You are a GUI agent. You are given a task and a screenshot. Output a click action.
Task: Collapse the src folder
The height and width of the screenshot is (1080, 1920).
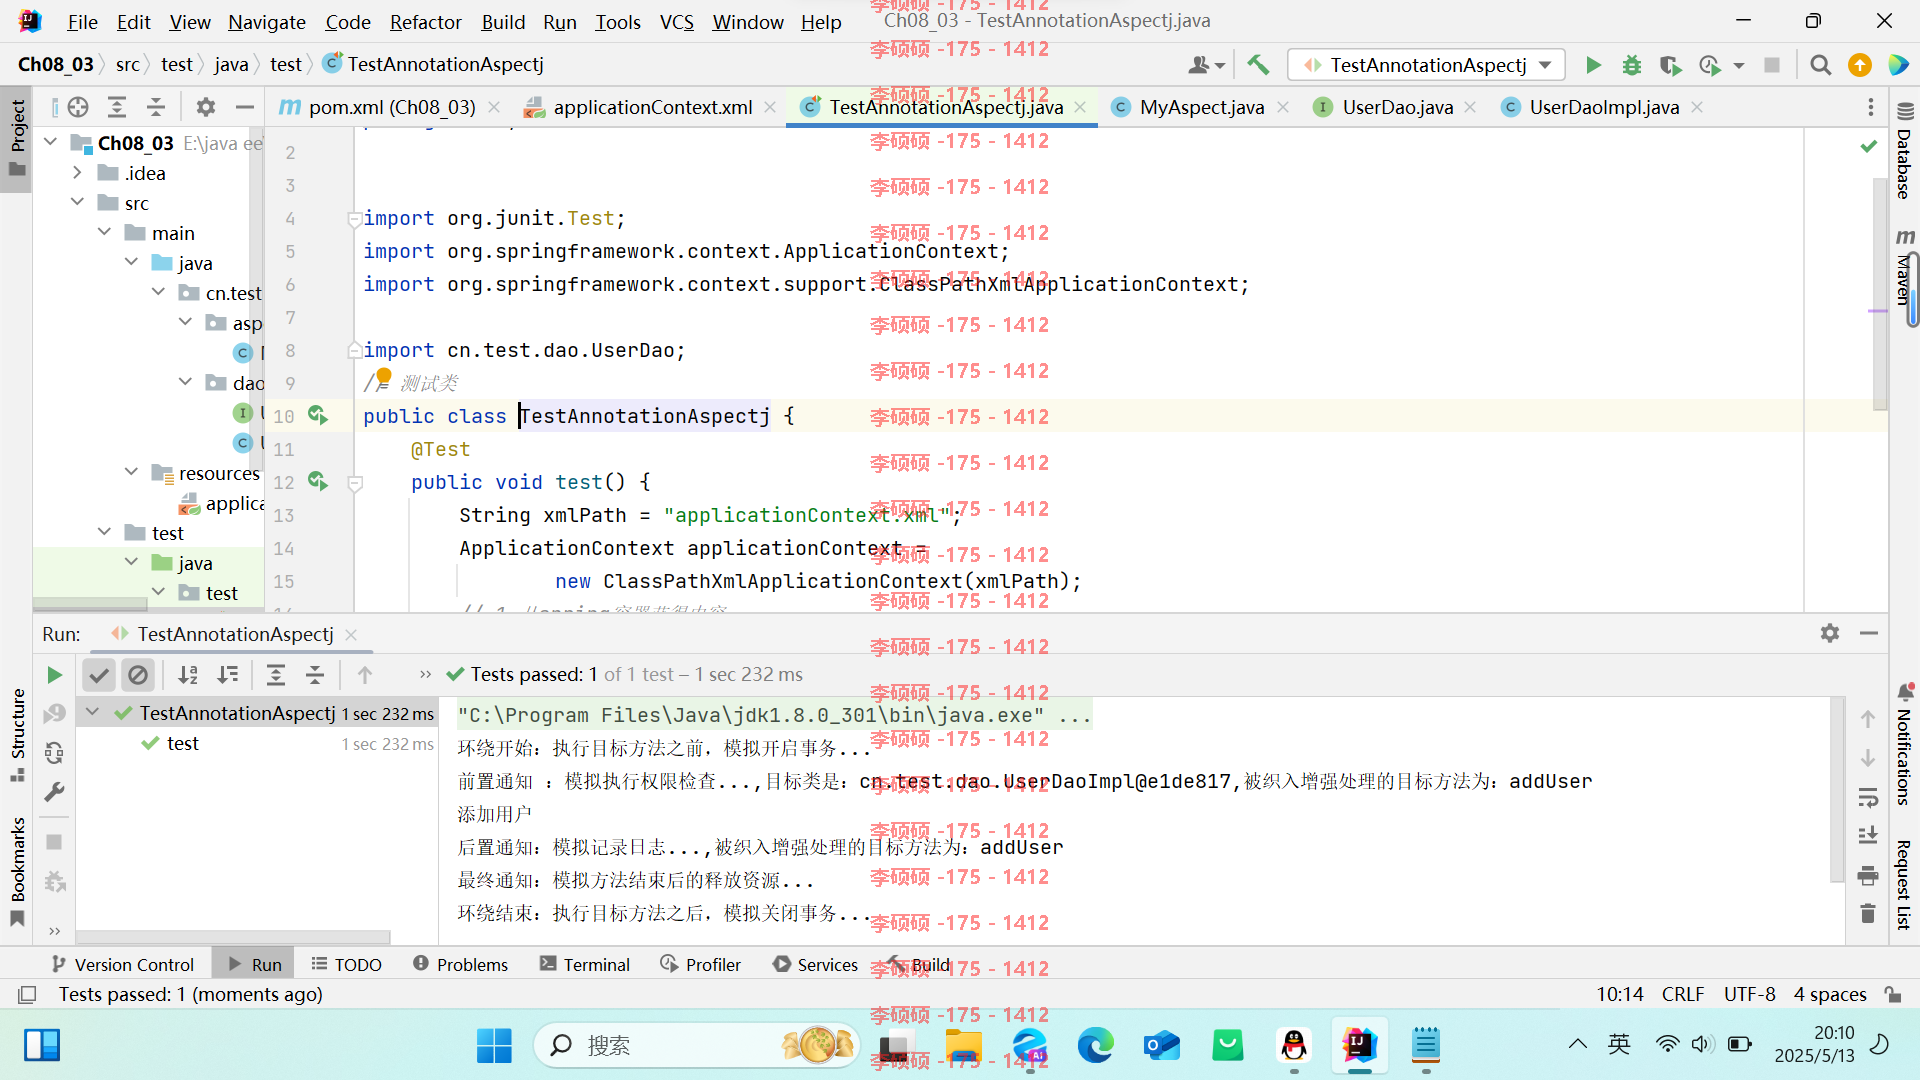pyautogui.click(x=77, y=202)
